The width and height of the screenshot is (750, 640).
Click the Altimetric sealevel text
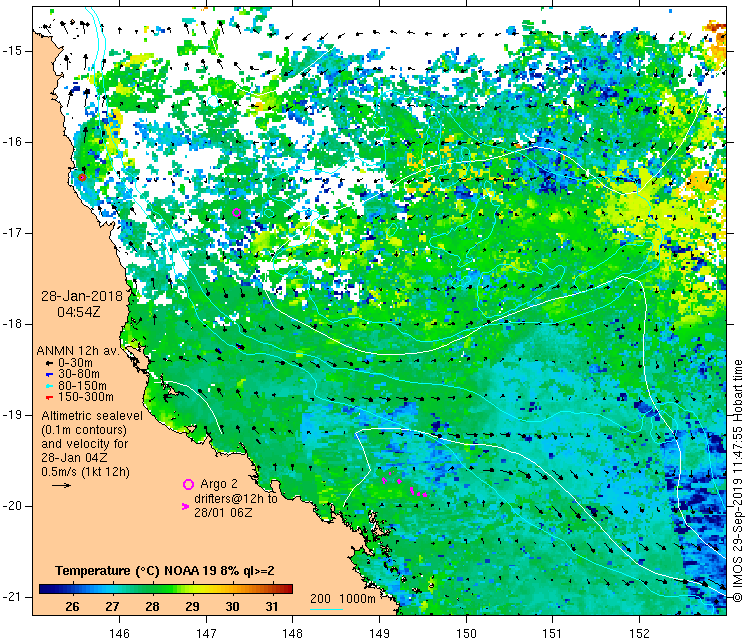coord(92,416)
